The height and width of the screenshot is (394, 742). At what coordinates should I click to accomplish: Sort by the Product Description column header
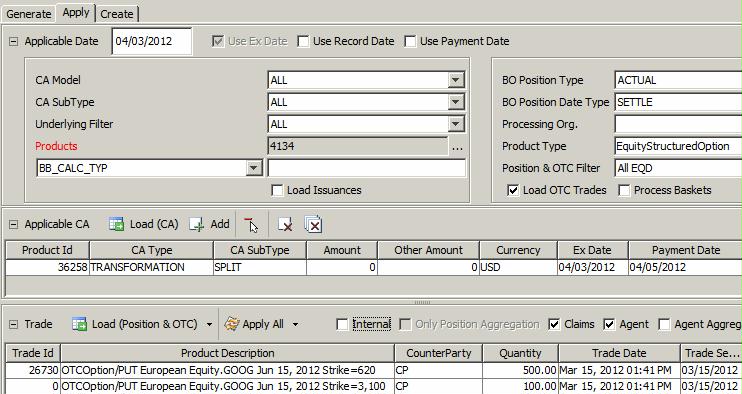[x=228, y=353]
